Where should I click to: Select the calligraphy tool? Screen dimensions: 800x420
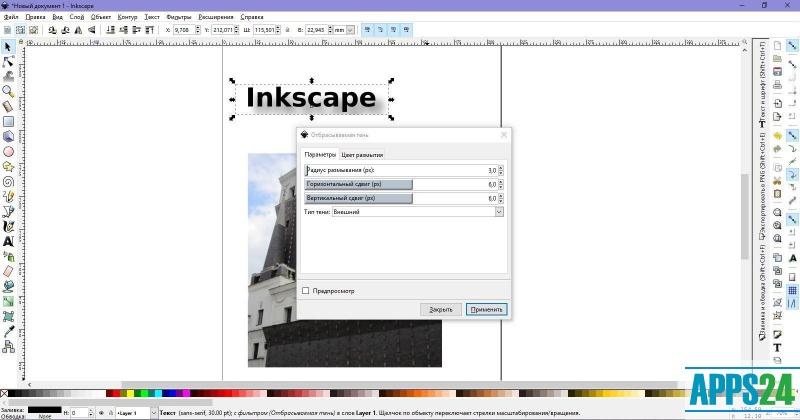click(8, 226)
